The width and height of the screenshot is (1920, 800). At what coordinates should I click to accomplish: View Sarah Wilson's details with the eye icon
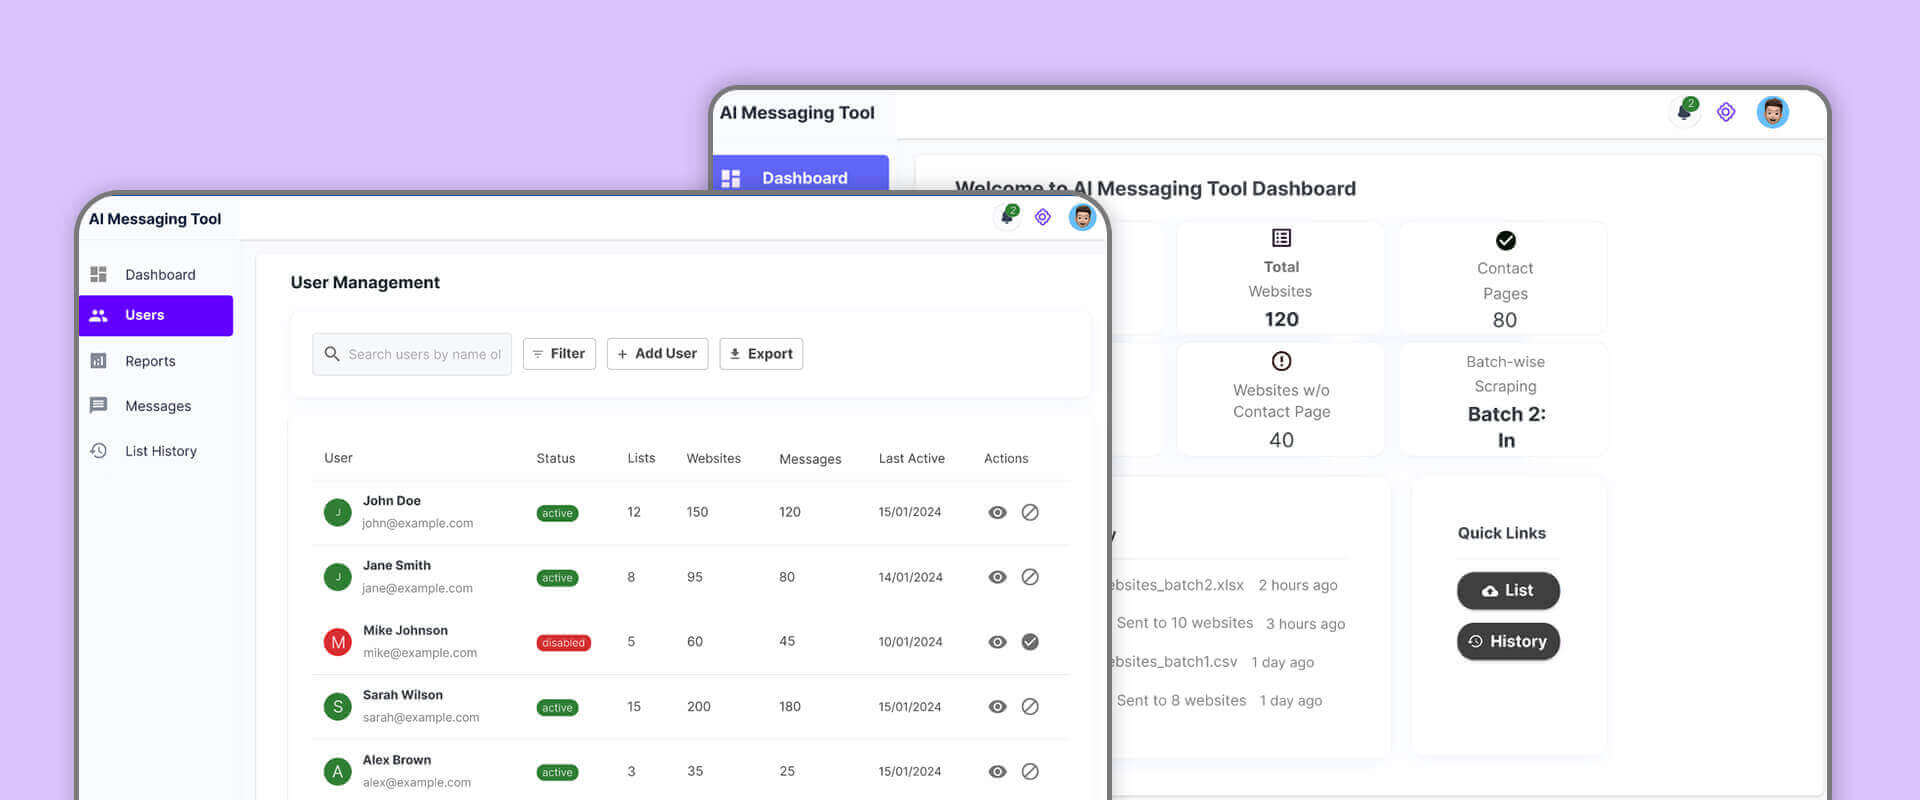[x=997, y=707]
